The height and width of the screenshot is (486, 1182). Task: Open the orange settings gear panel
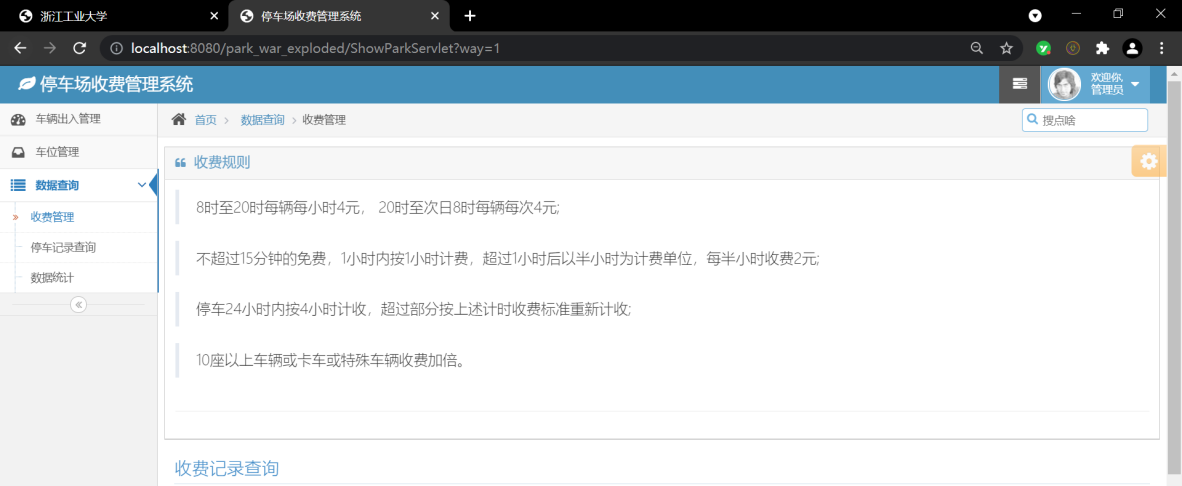tap(1148, 160)
